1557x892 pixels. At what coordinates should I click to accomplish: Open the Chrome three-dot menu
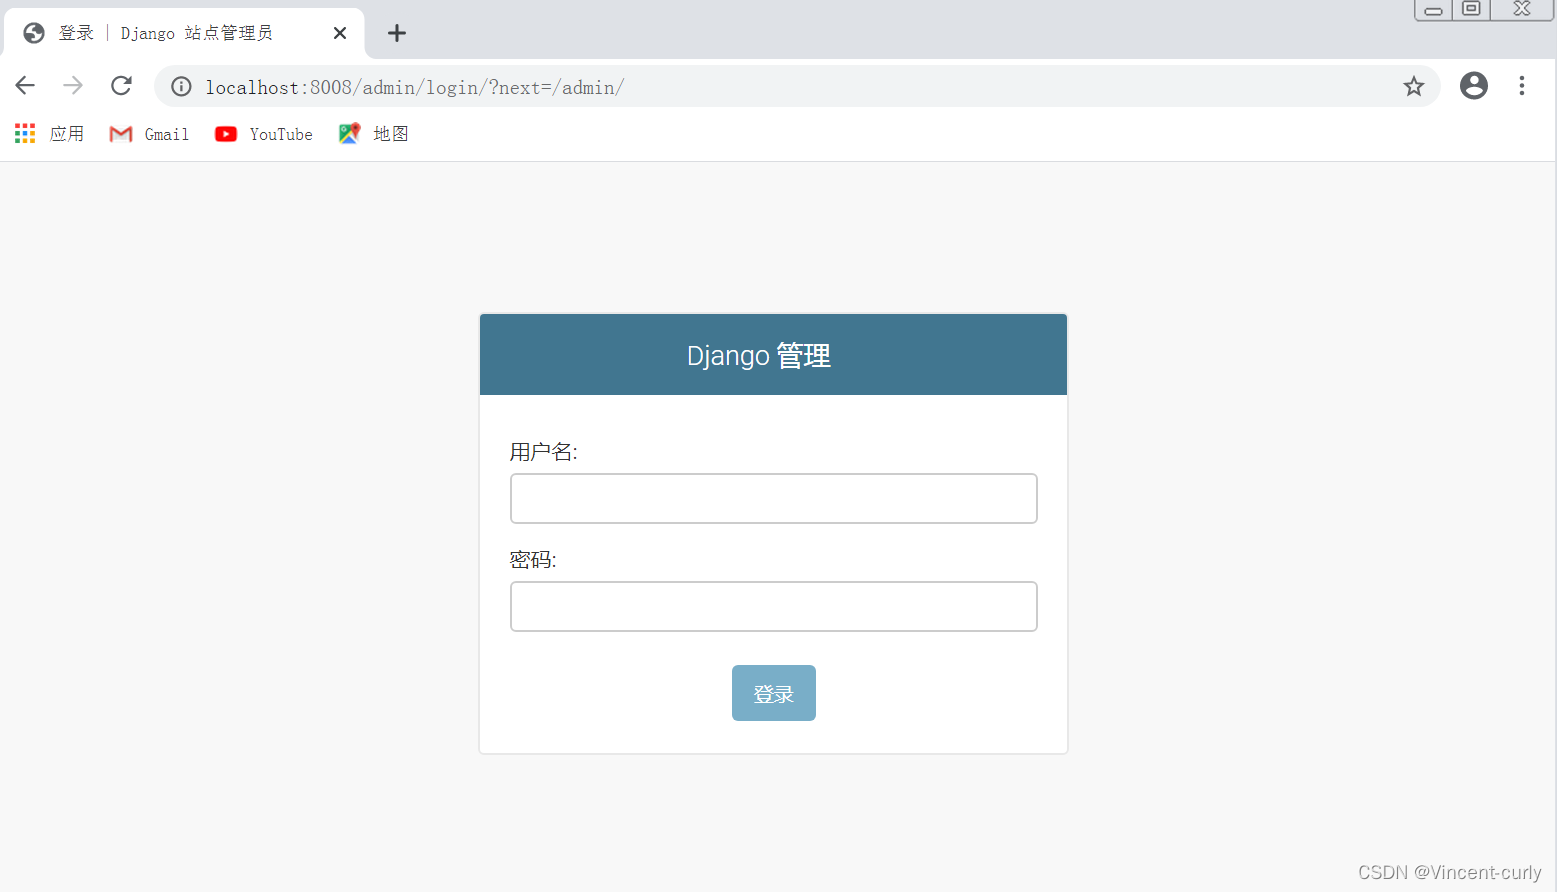pos(1521,86)
